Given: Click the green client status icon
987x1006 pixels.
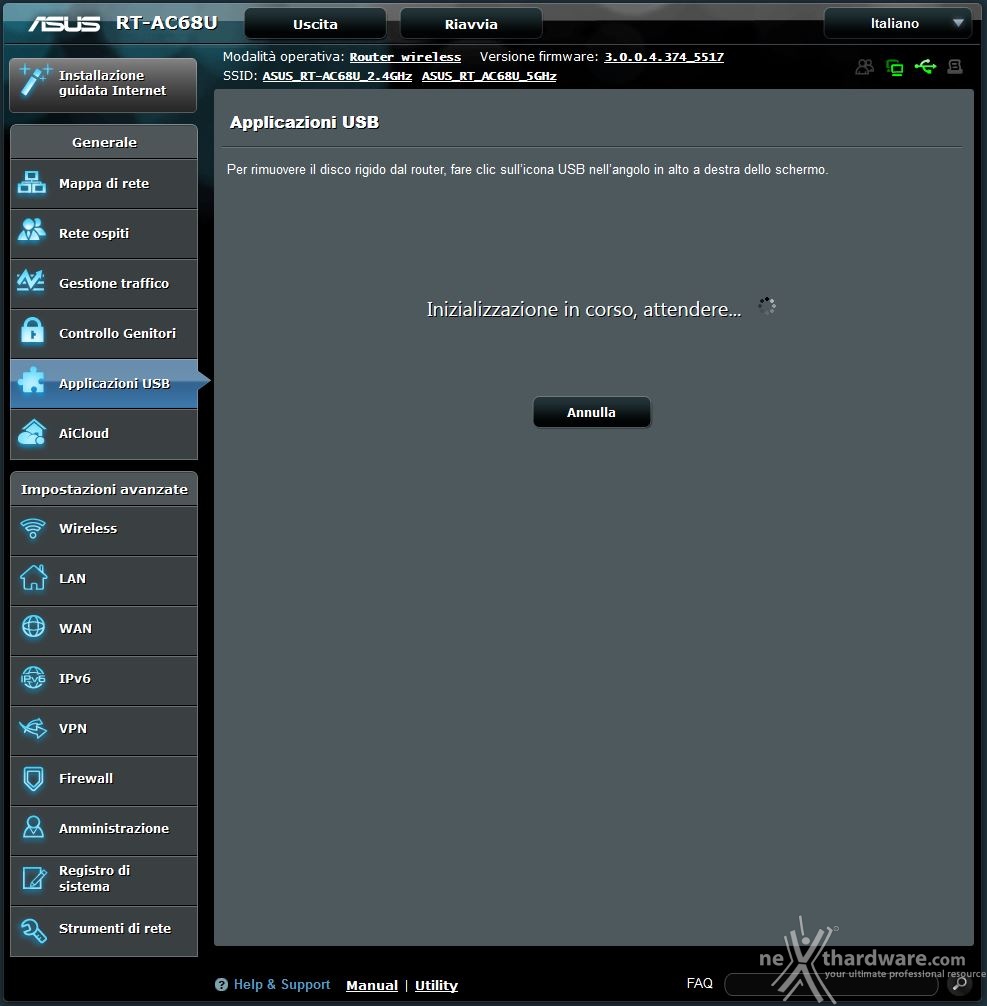Looking at the screenshot, I should 895,67.
